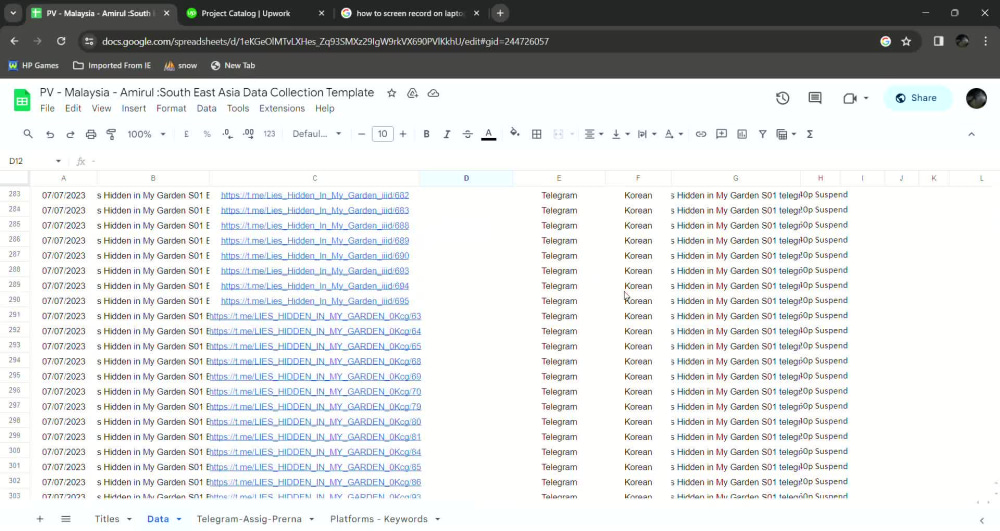This screenshot has width=1000, height=531.
Task: Switch to Telegram-Assig-Prerna sheet tab
Action: [249, 519]
